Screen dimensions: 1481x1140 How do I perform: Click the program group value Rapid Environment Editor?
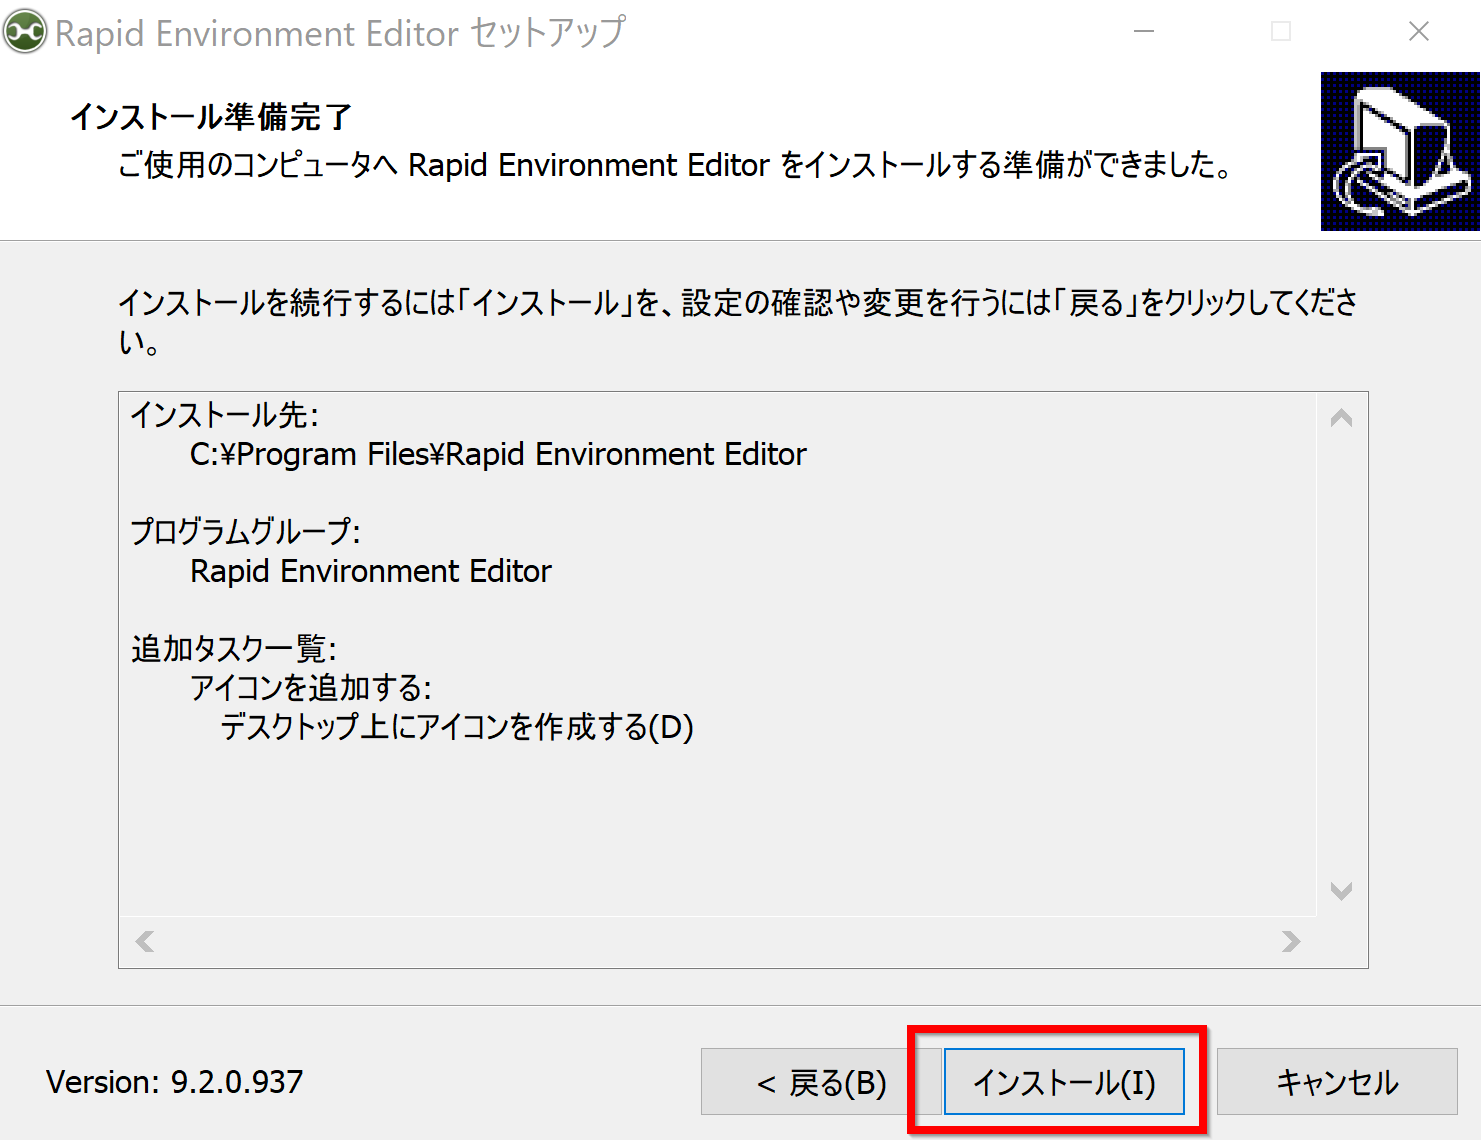[371, 572]
